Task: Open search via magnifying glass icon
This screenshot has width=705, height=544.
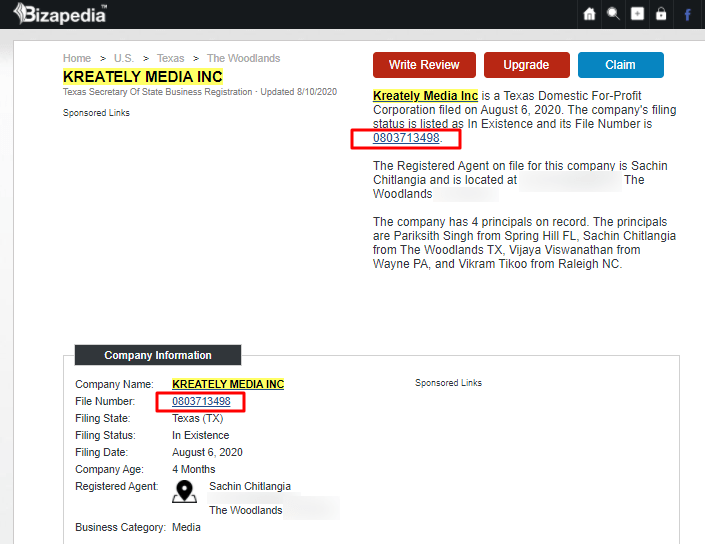Action: click(x=614, y=14)
